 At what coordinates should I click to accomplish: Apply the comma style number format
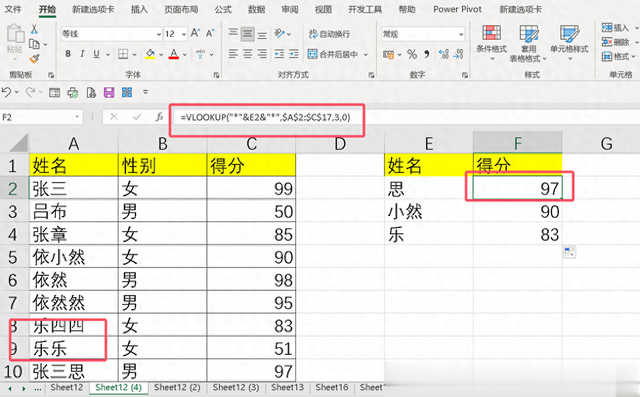pyautogui.click(x=427, y=54)
